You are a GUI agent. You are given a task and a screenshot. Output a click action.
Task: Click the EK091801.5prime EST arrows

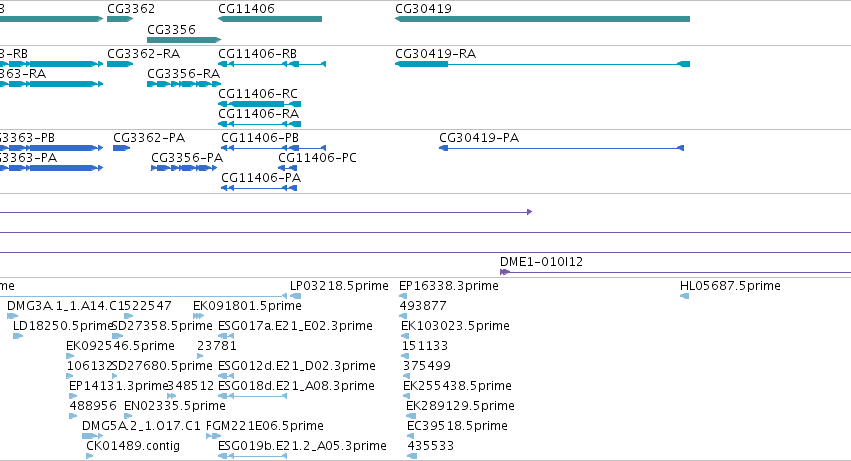[x=198, y=316]
